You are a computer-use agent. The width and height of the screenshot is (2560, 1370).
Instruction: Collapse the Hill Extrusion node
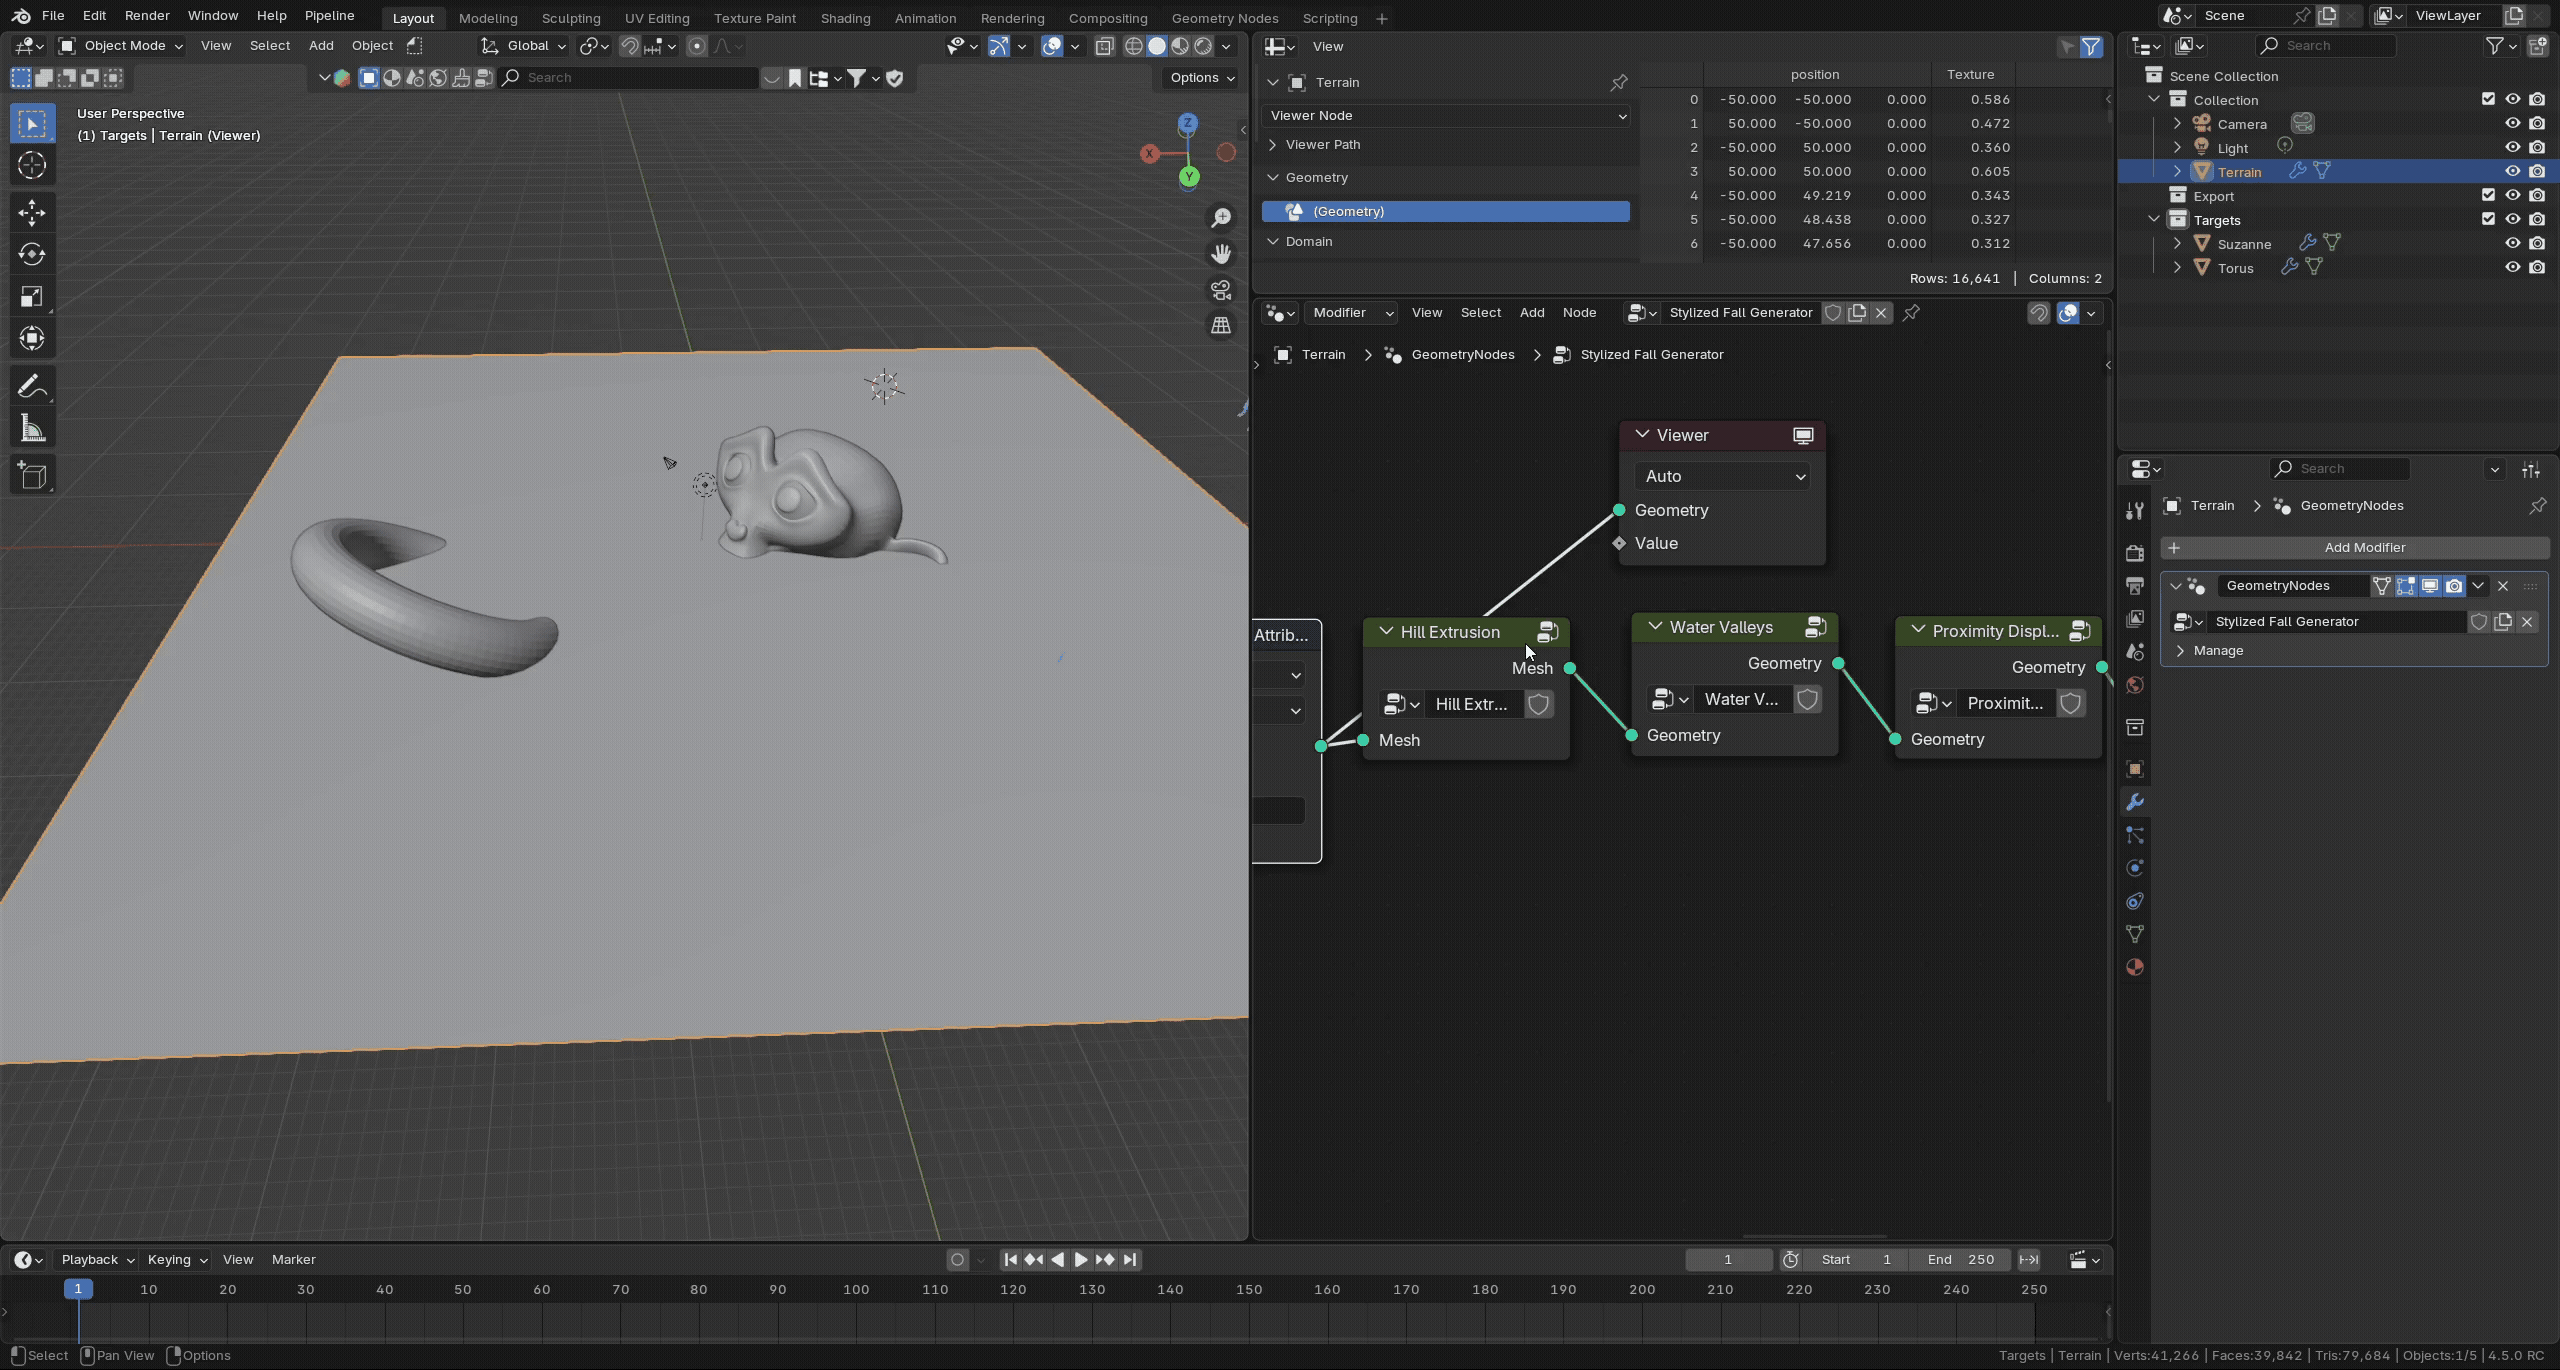pyautogui.click(x=1386, y=632)
